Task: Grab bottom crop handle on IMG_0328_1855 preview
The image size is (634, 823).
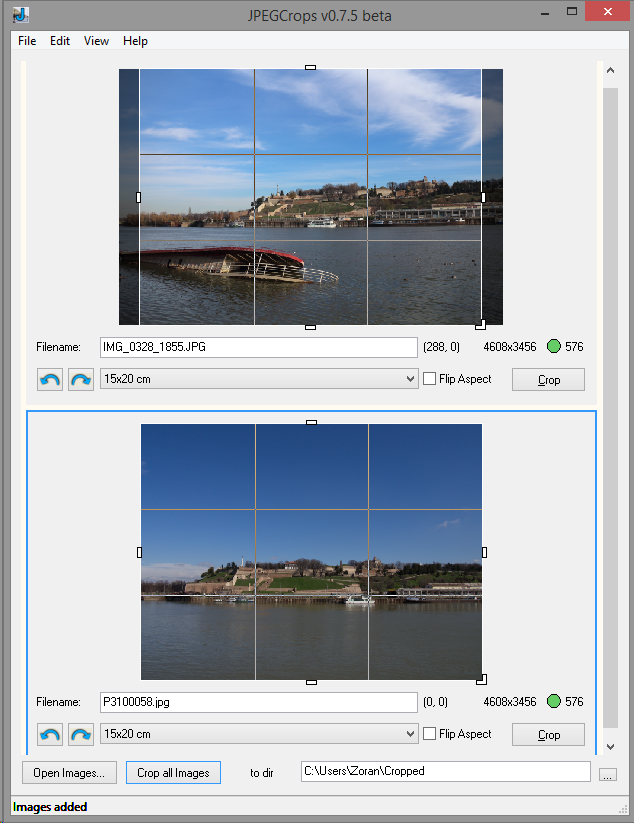Action: pyautogui.click(x=311, y=327)
